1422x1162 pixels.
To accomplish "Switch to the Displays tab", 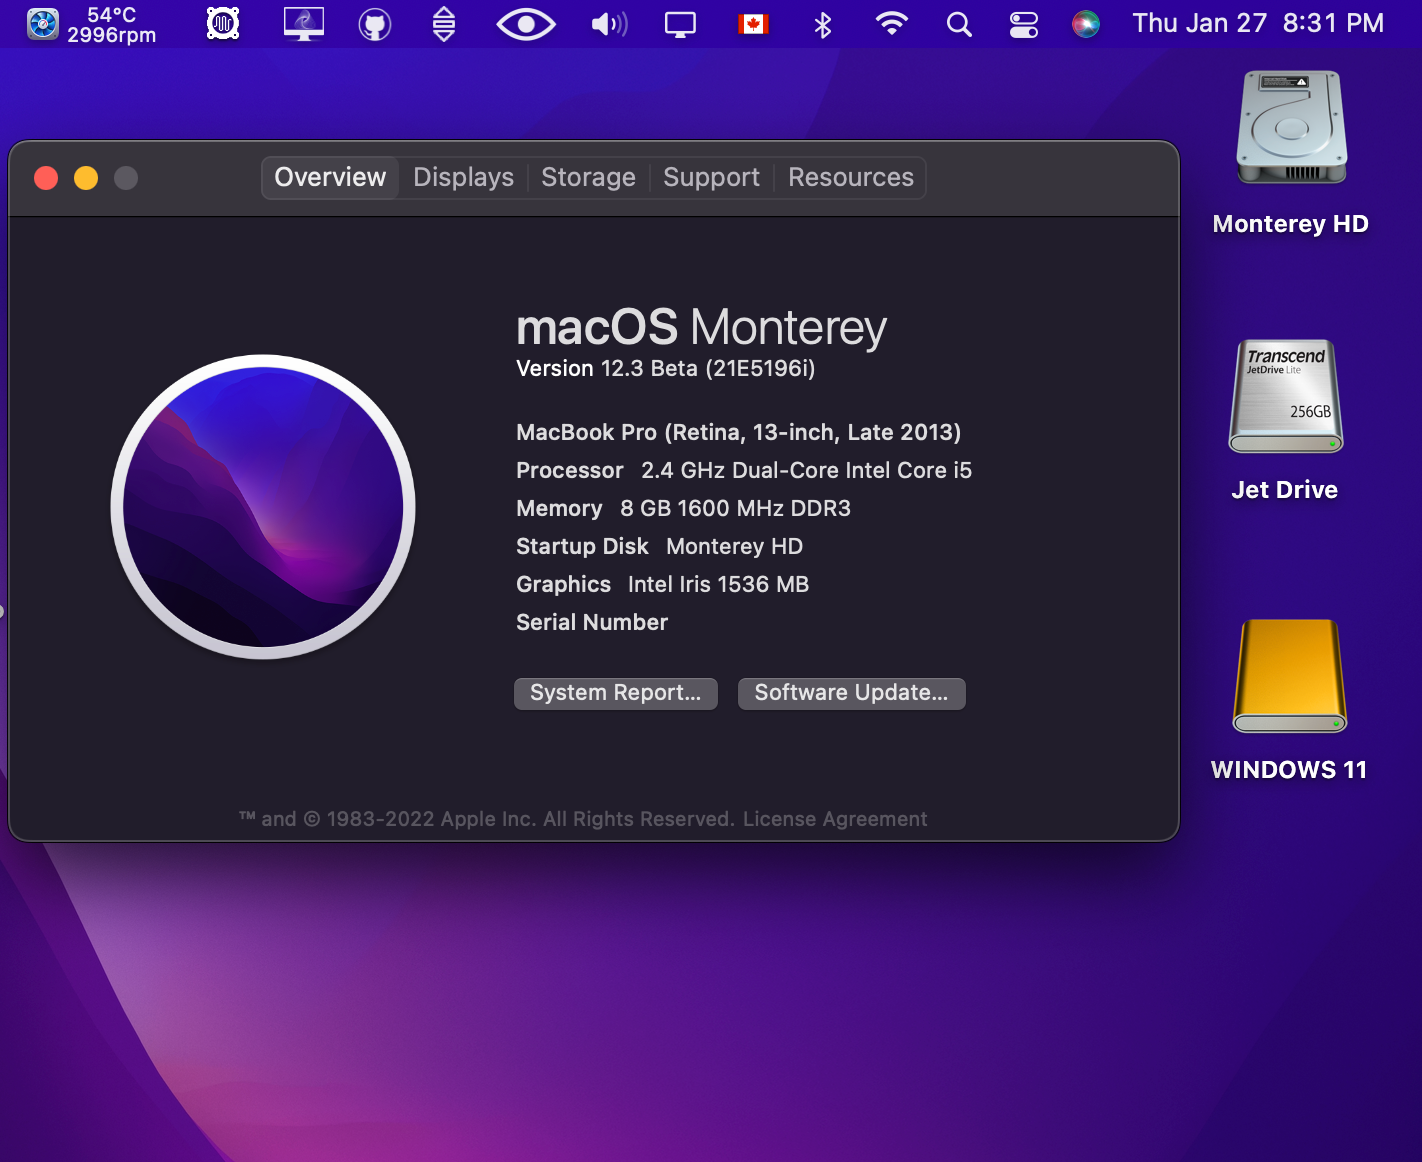I will 463,177.
